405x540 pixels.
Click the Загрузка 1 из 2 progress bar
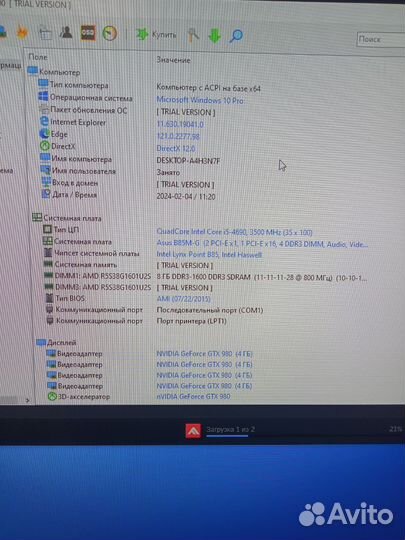(x=227, y=436)
